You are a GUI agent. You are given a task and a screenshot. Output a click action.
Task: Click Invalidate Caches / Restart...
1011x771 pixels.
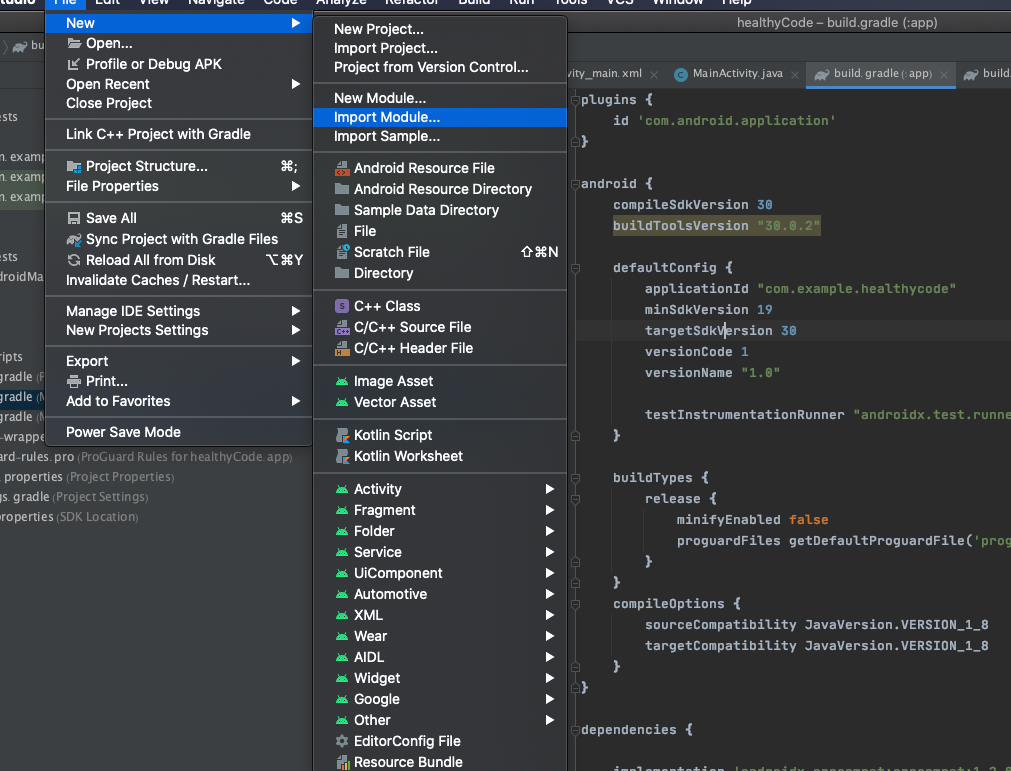click(x=179, y=280)
